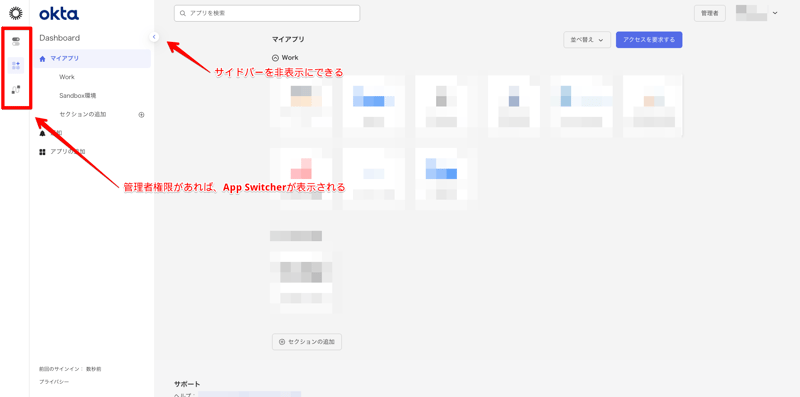The height and width of the screenshot is (397, 800).
Task: Go to Sandbox環境 in the sidebar
Action: (x=78, y=95)
